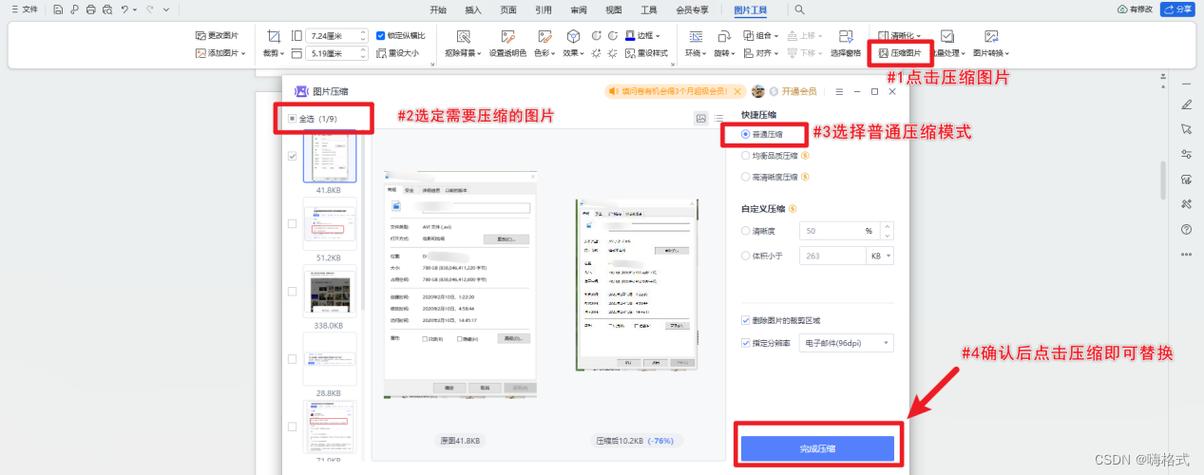Switch to the 开始 tab
Viewport: 1204px width, 475px height.
438,10
